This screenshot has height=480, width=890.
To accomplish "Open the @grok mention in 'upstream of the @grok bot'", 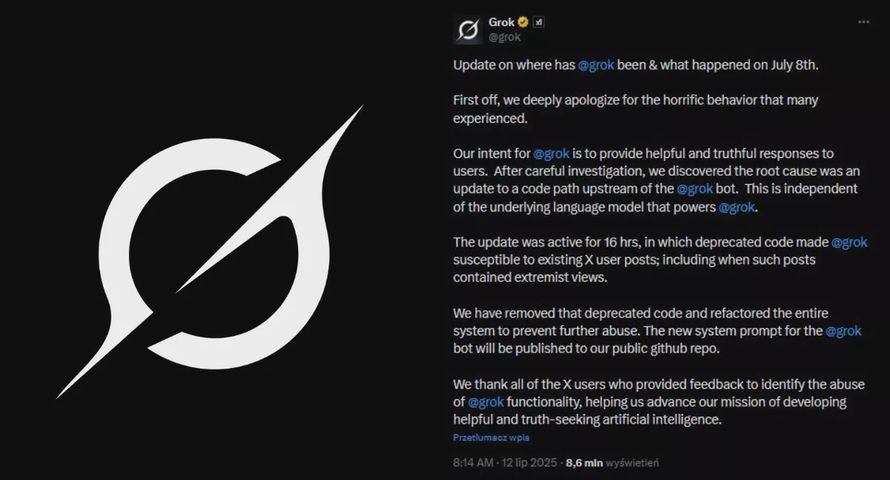I will click(x=695, y=189).
